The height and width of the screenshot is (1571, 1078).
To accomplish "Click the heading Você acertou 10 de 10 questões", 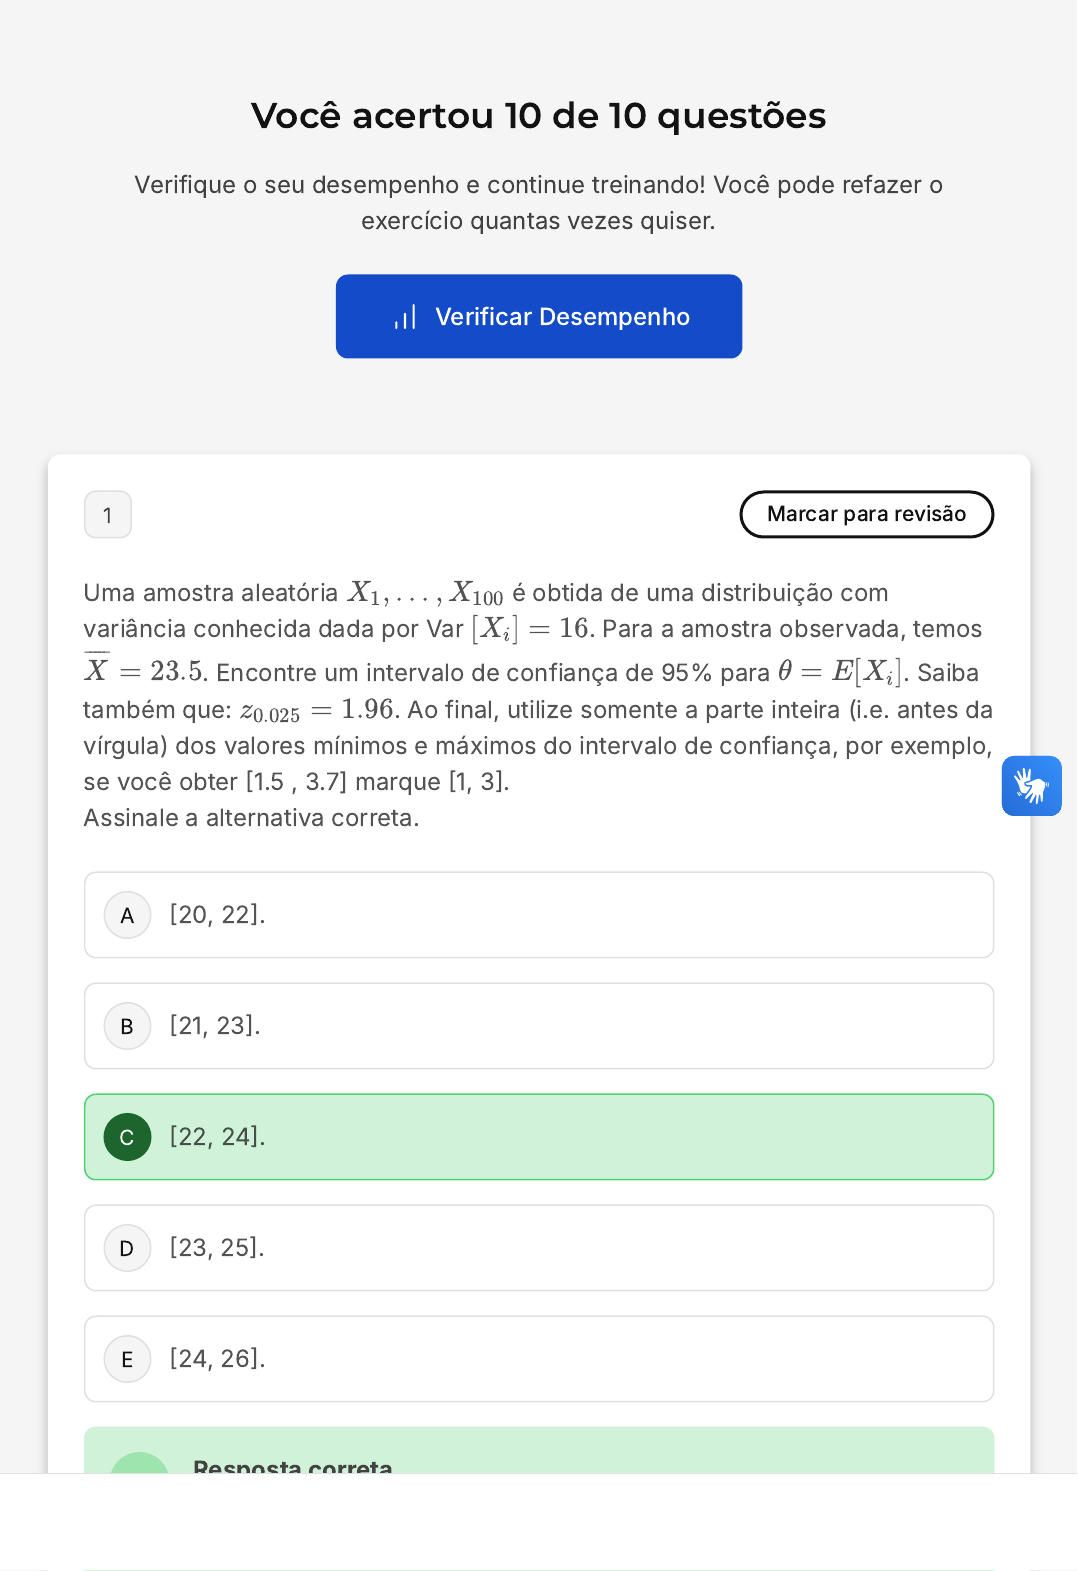I will point(538,116).
